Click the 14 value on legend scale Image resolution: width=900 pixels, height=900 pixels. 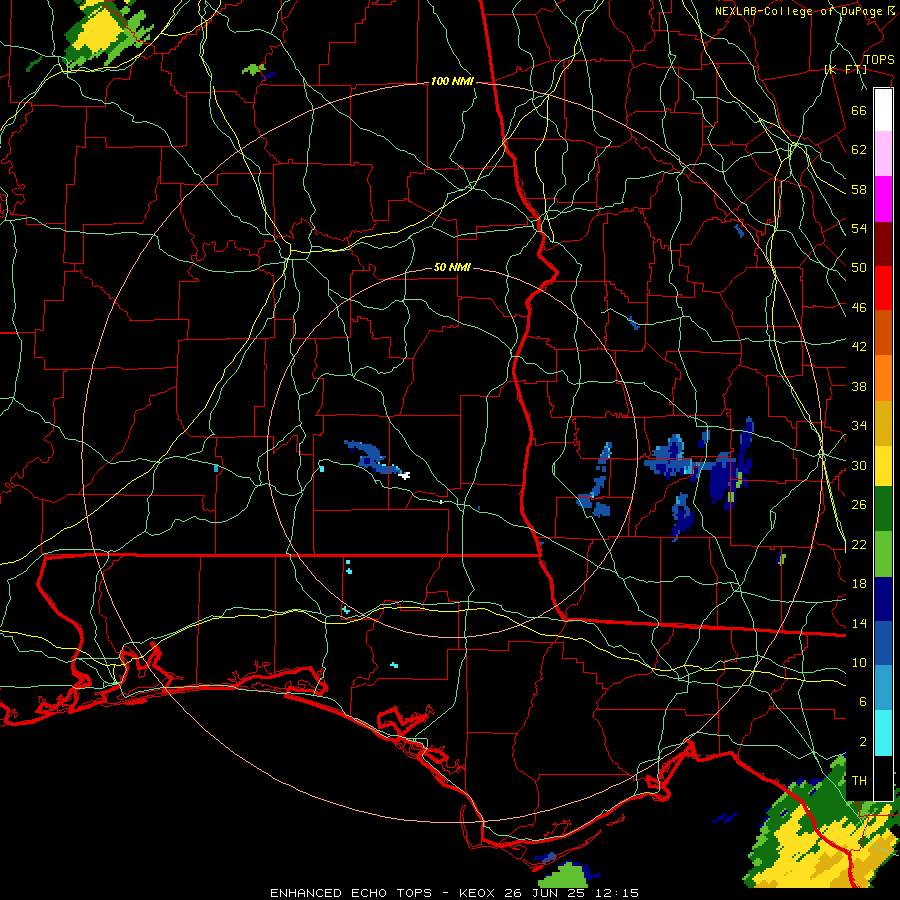[x=859, y=623]
